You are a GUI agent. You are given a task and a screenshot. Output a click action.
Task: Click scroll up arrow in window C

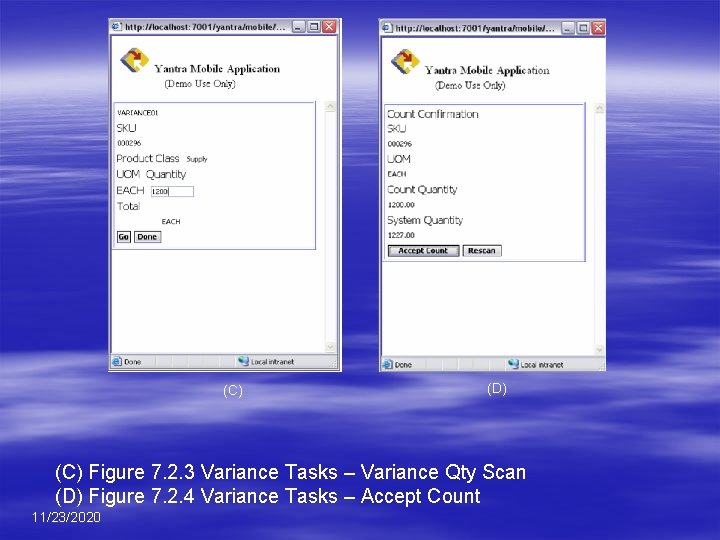pos(330,107)
